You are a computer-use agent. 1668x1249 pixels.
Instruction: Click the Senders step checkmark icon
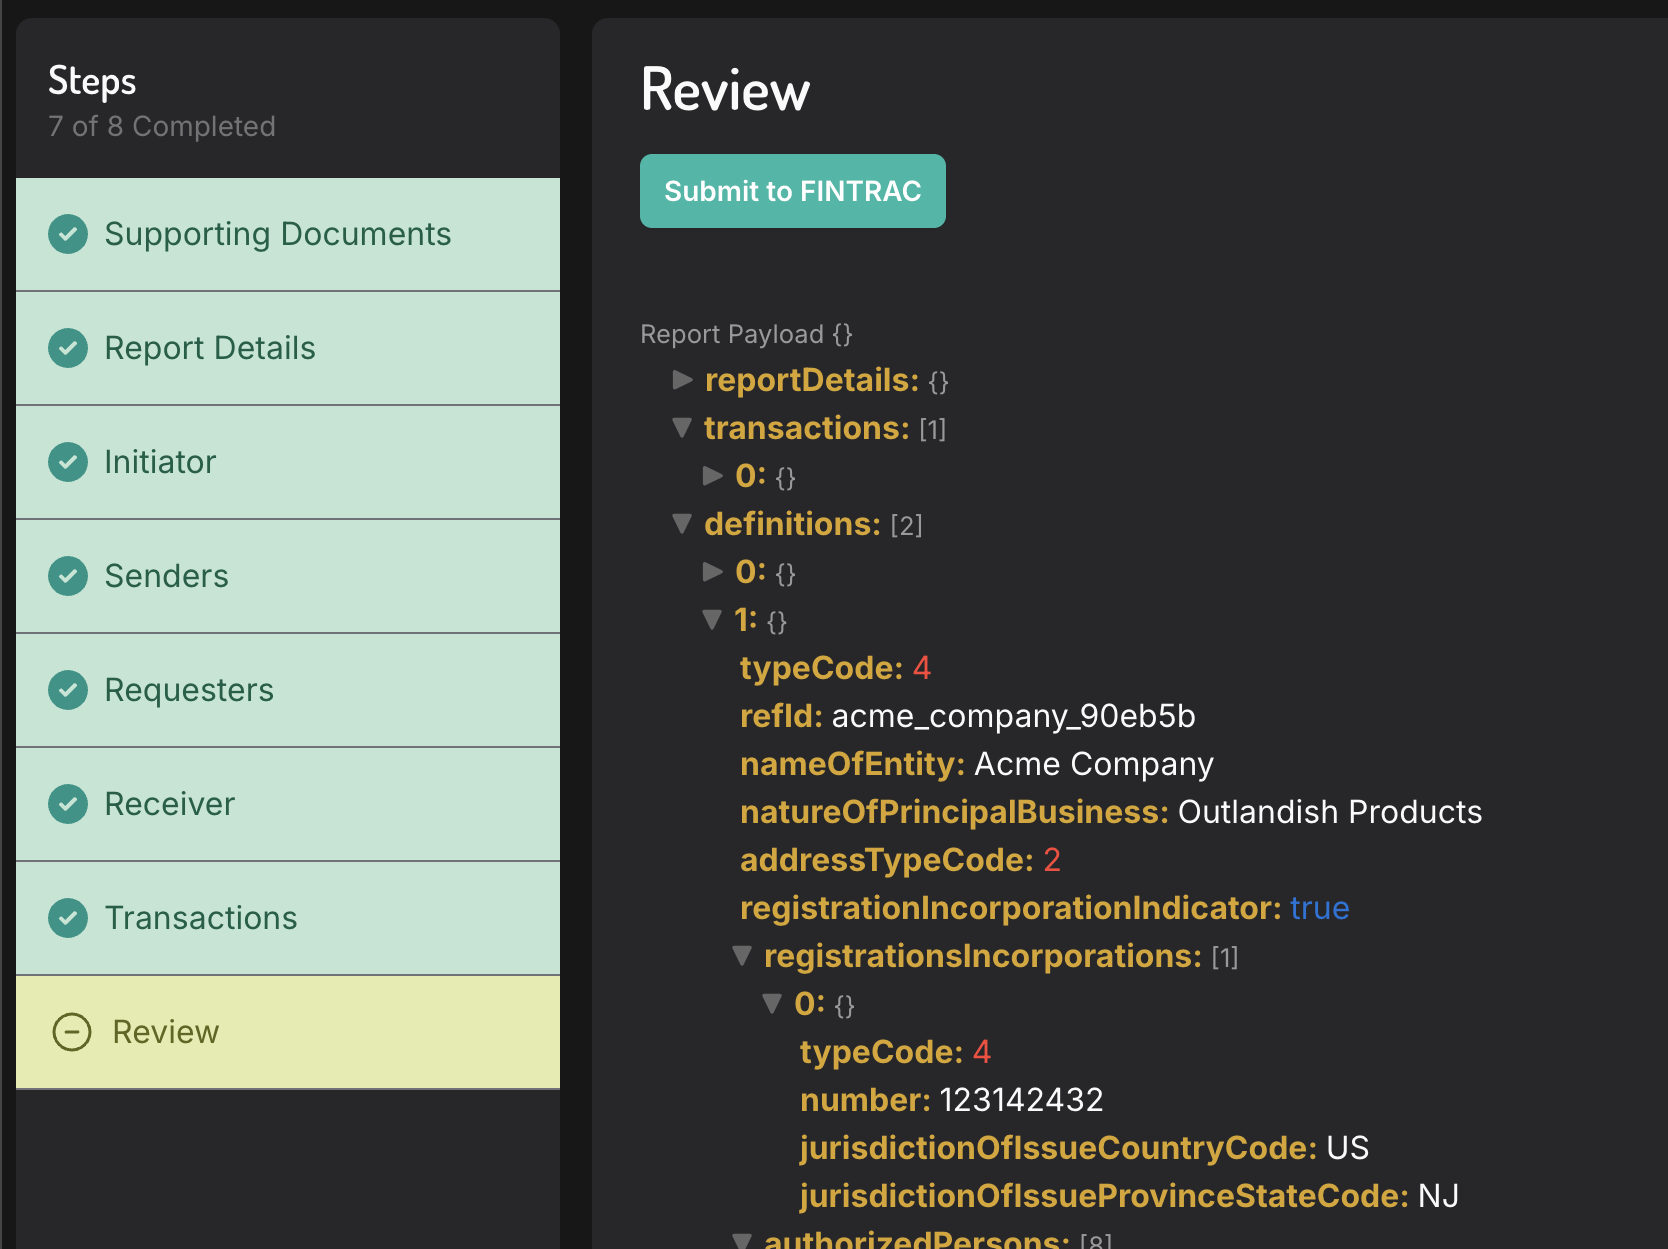click(x=68, y=576)
